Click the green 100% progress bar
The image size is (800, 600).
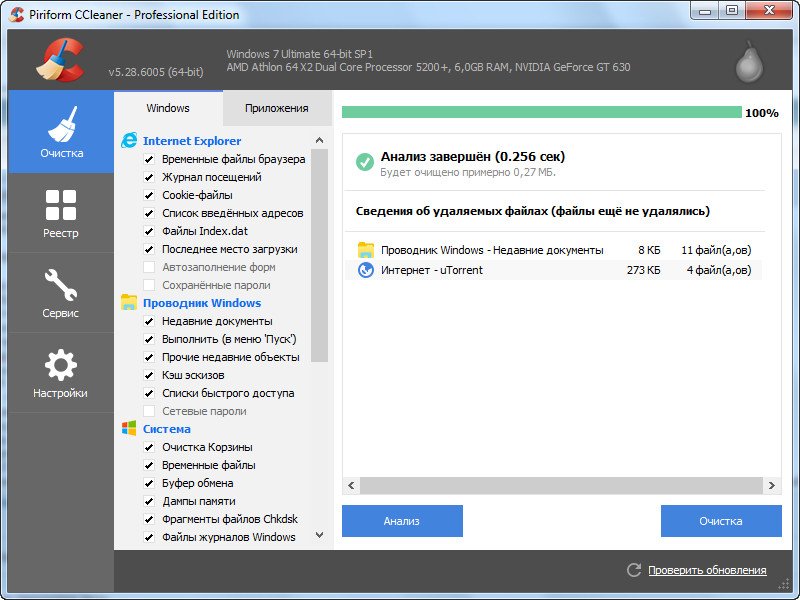pyautogui.click(x=541, y=112)
